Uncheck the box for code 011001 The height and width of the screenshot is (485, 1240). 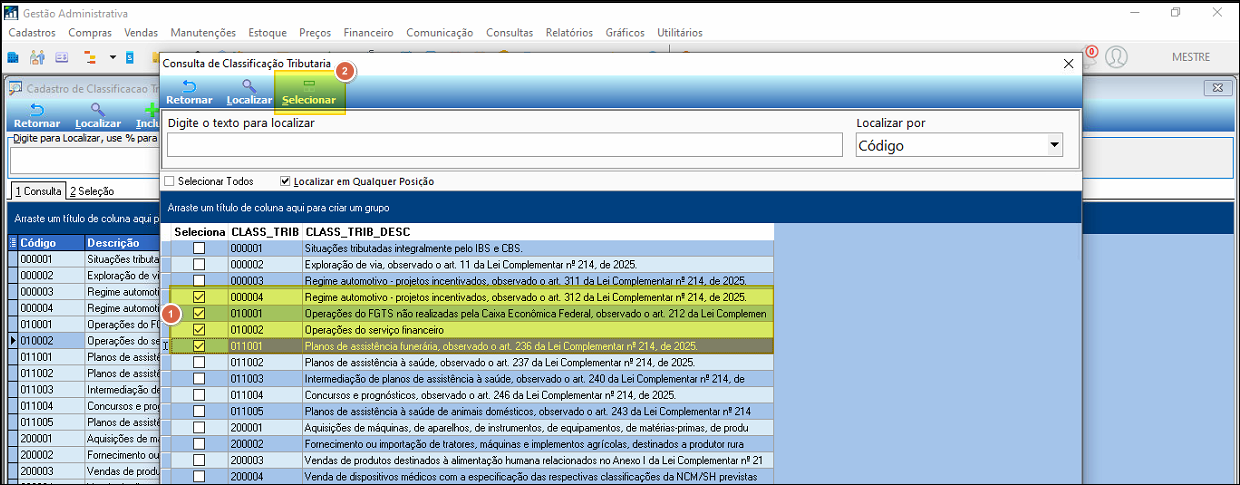coord(200,346)
